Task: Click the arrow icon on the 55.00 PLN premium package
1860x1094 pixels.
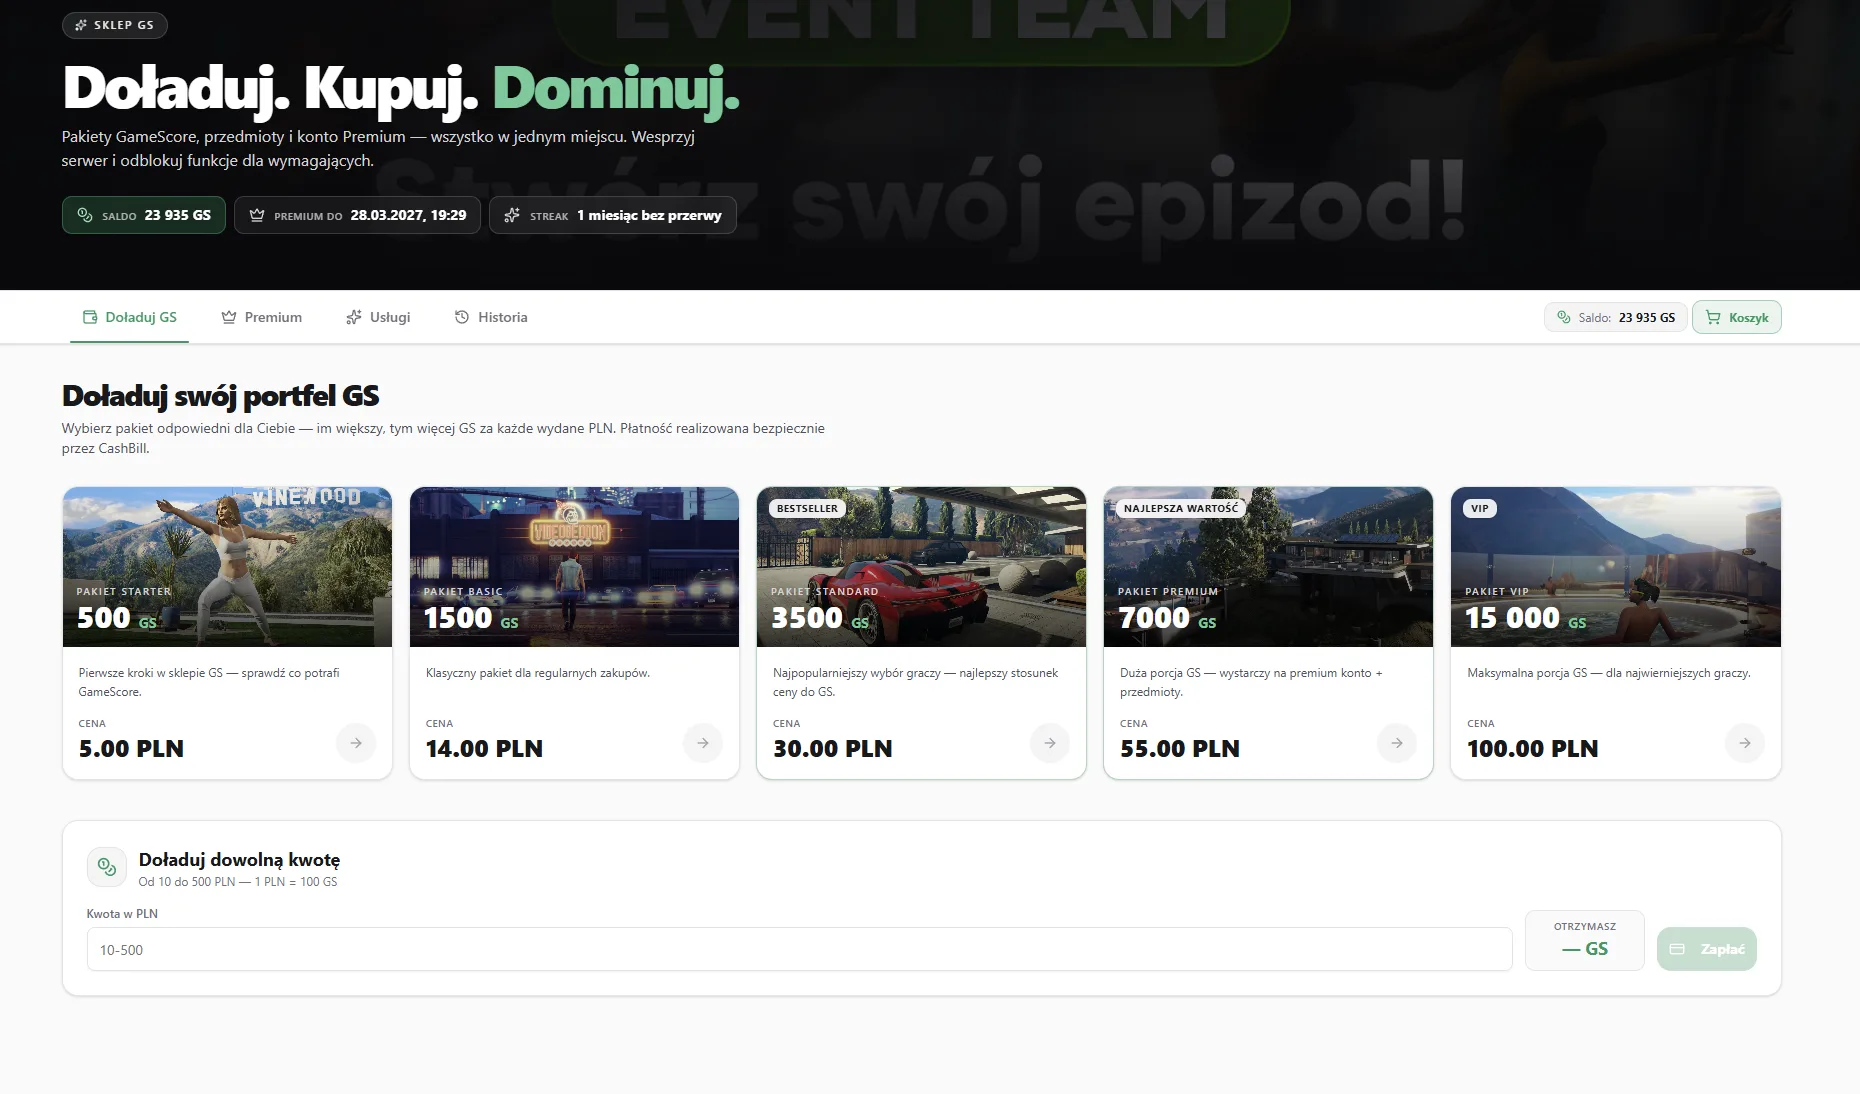Action: click(x=1397, y=743)
